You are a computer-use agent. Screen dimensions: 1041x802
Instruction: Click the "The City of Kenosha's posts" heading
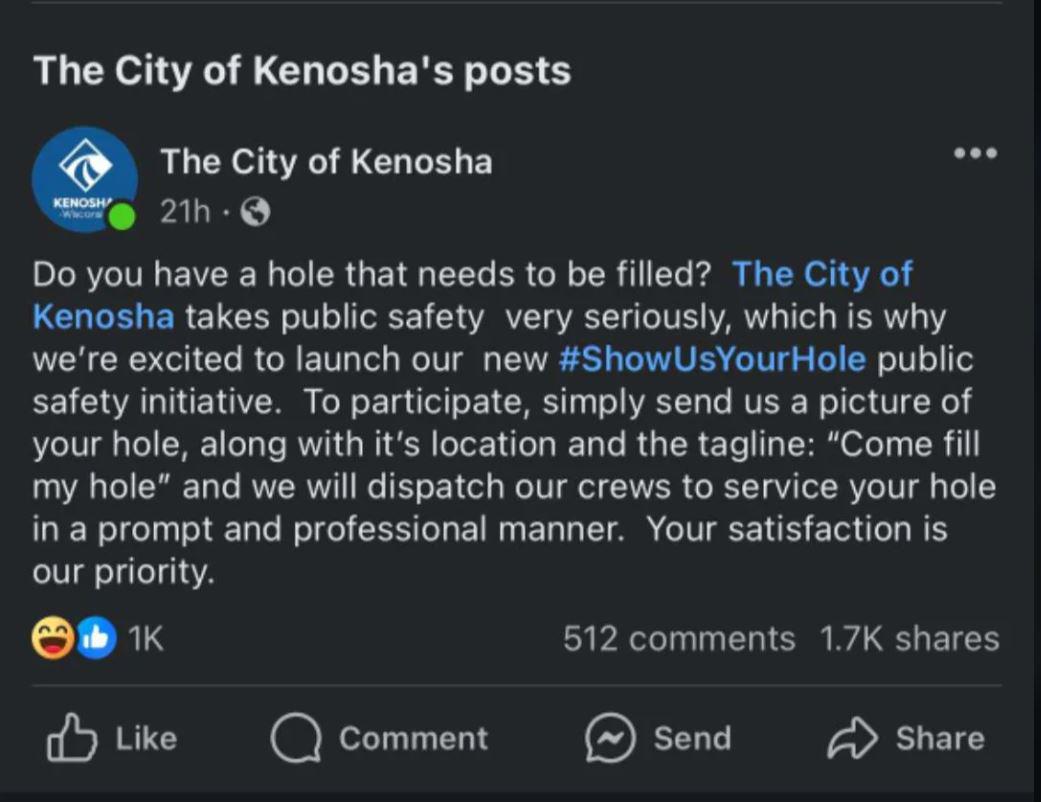tap(302, 71)
